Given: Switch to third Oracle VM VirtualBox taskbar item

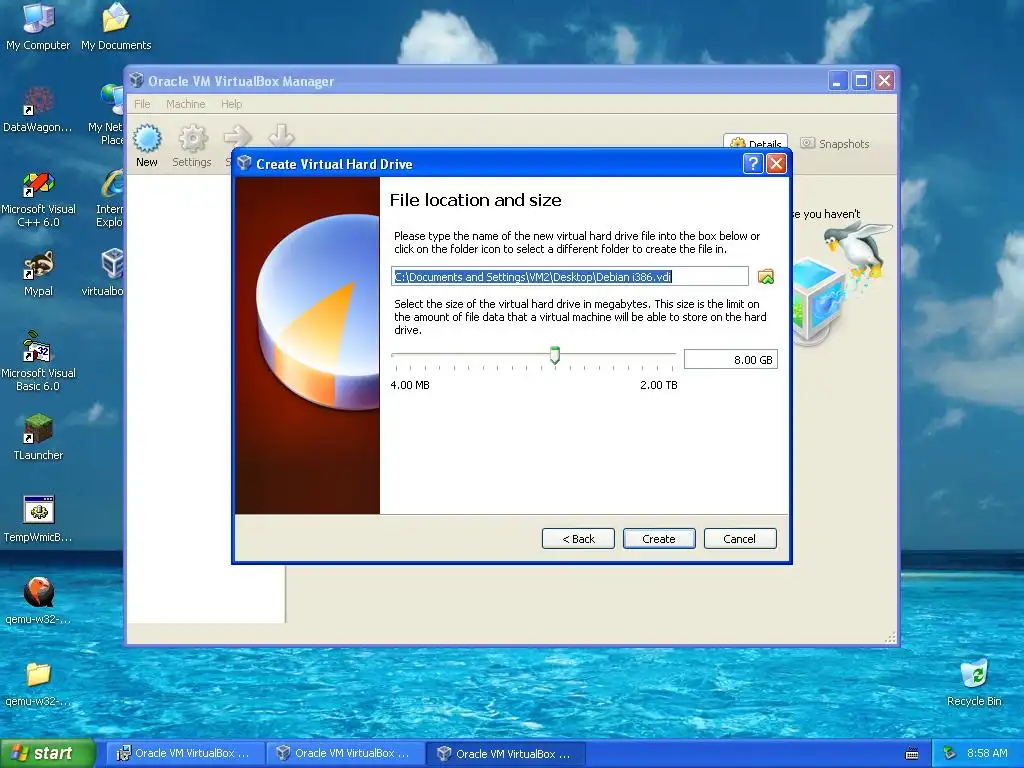Looking at the screenshot, I should pyautogui.click(x=505, y=754).
